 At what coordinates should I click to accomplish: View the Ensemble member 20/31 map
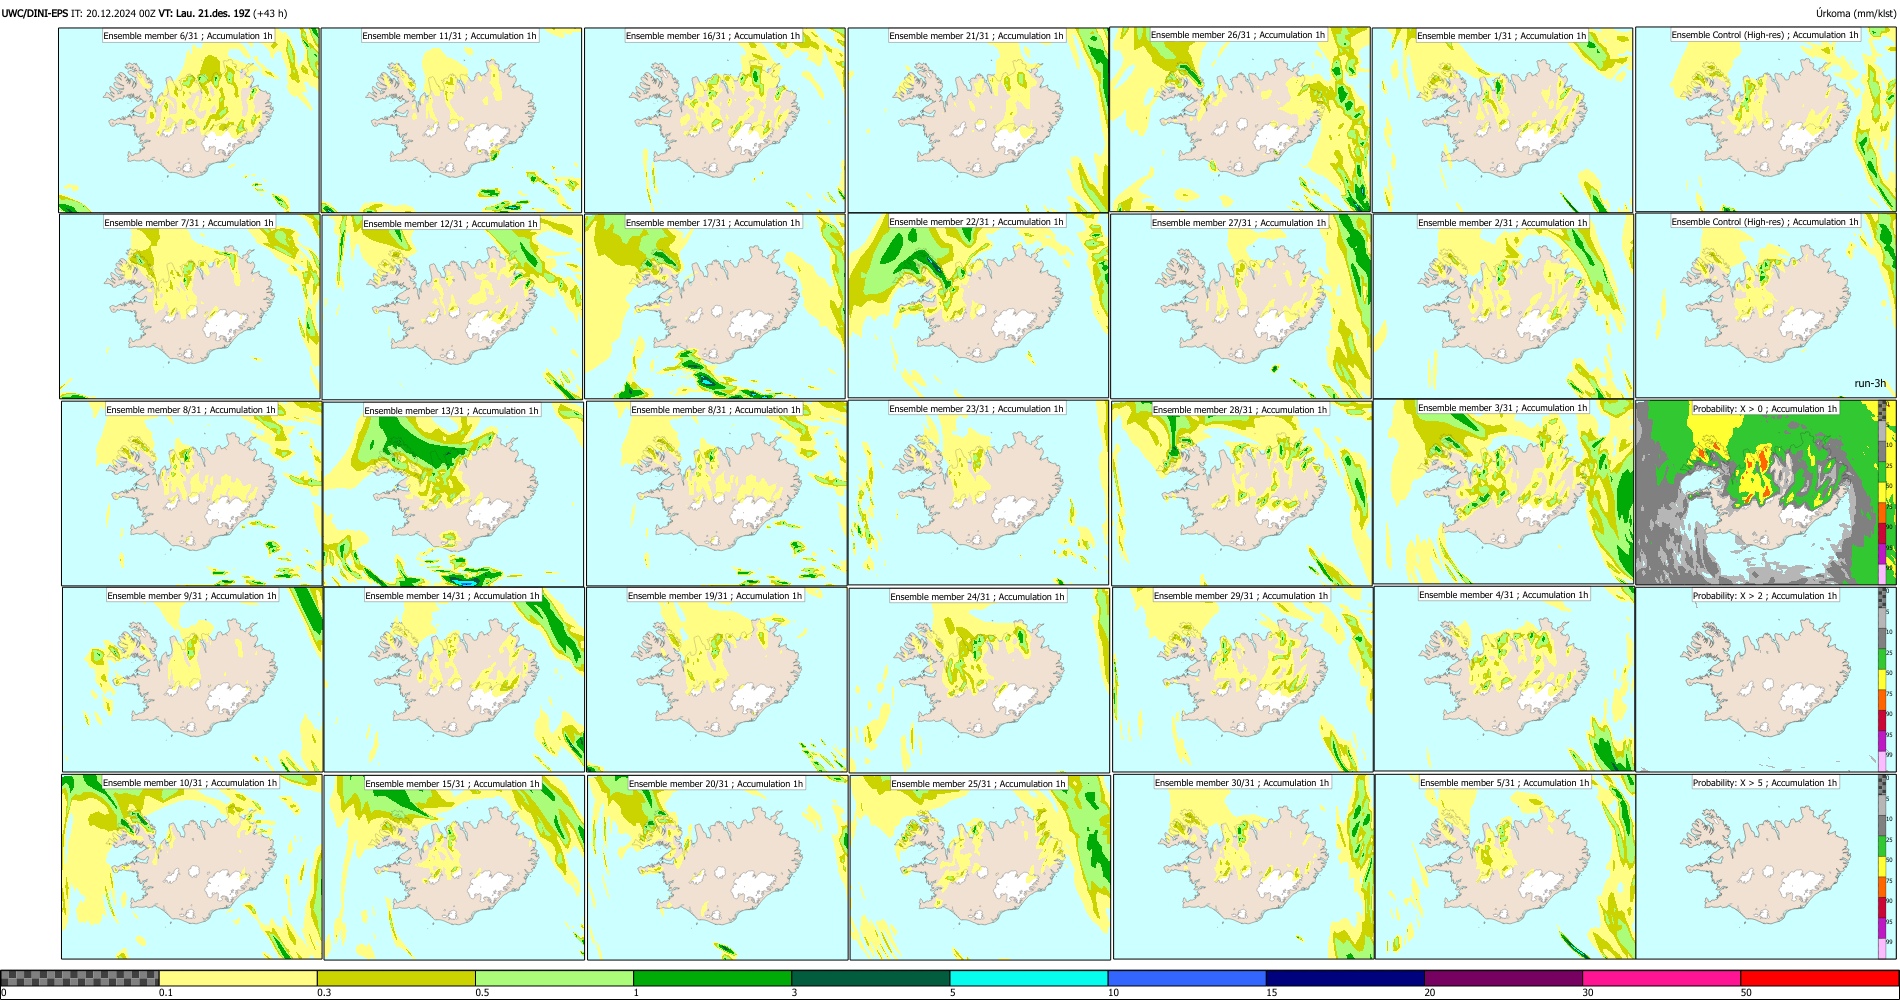(717, 867)
